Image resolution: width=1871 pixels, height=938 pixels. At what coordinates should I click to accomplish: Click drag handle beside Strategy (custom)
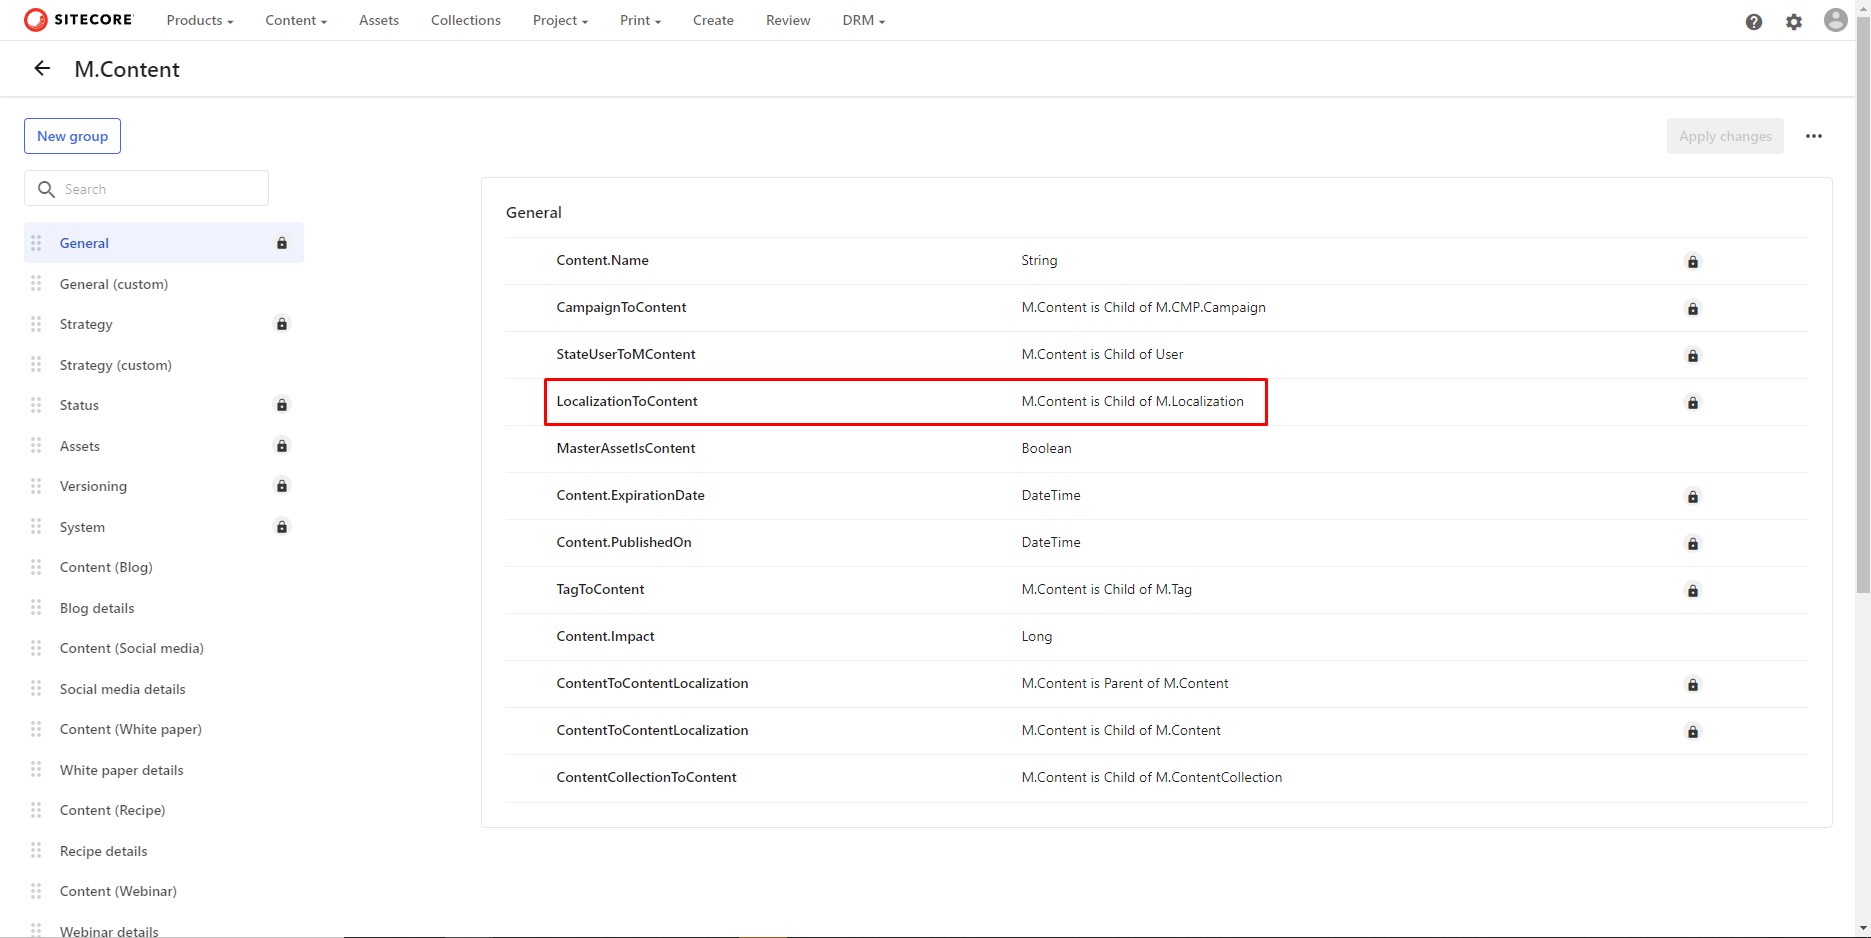[x=36, y=365]
